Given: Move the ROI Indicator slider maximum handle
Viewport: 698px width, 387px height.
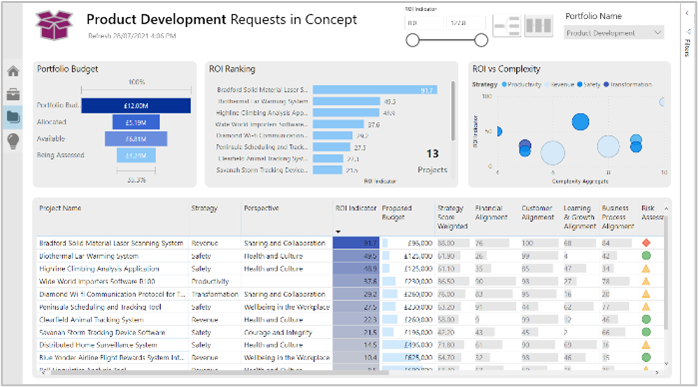Looking at the screenshot, I should [481, 41].
